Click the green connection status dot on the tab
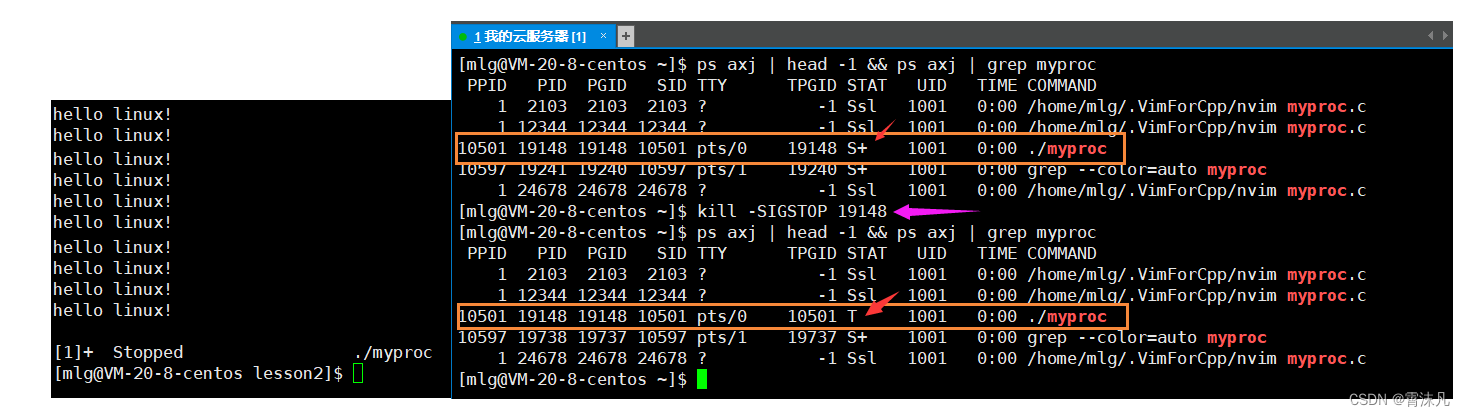This screenshot has width=1465, height=416. [463, 36]
